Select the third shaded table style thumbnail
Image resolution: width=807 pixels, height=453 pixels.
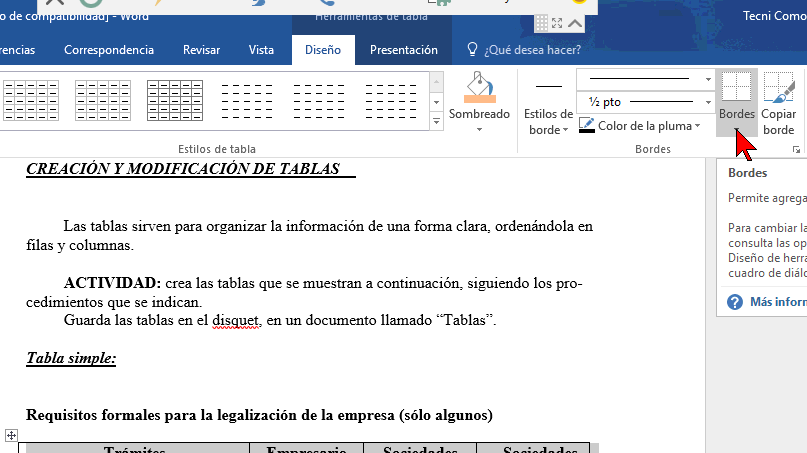(x=175, y=100)
